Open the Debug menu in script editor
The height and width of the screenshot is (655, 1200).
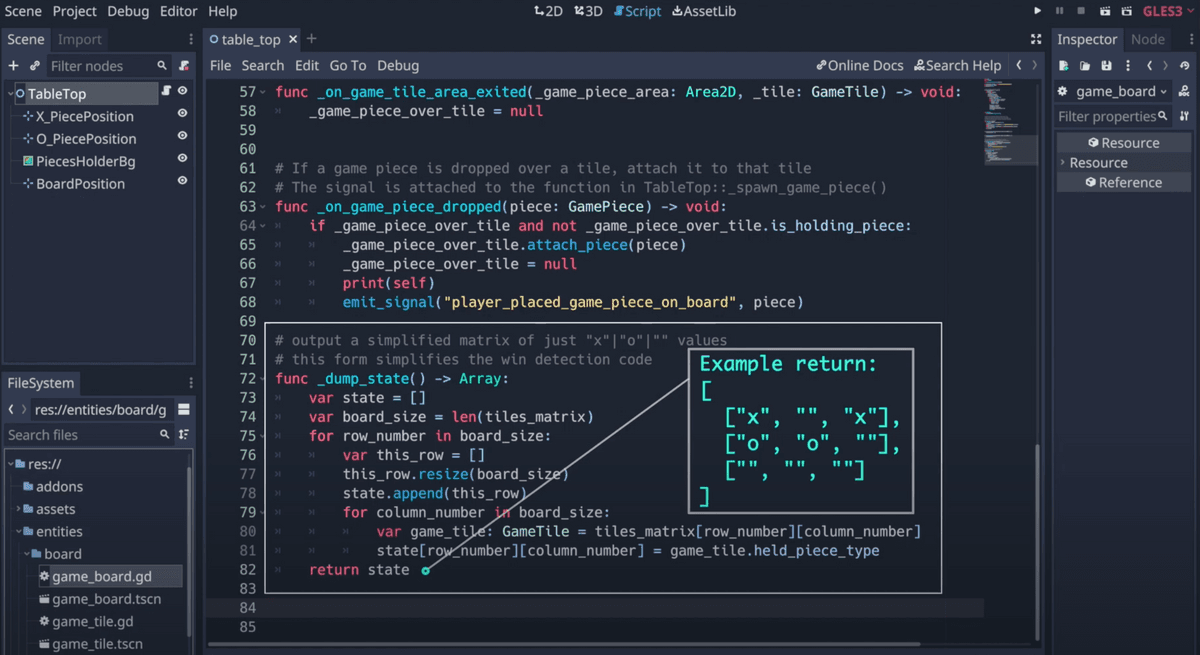coord(398,65)
